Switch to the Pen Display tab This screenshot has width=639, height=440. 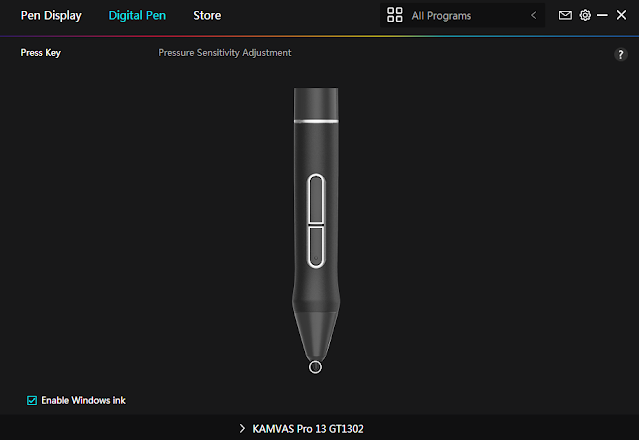coord(51,15)
